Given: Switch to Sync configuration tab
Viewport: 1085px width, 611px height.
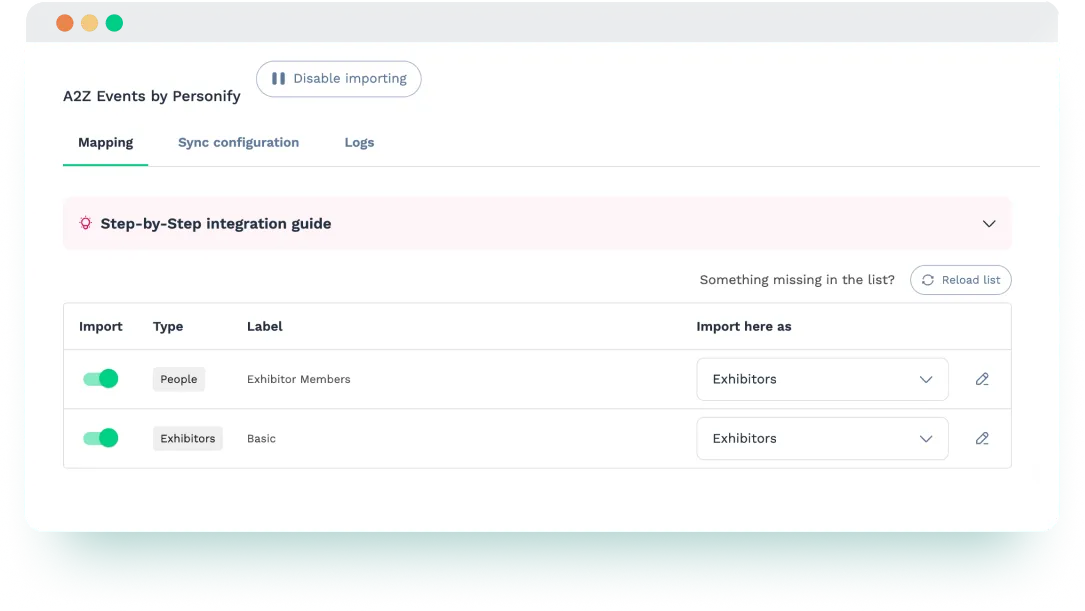Looking at the screenshot, I should [x=238, y=143].
